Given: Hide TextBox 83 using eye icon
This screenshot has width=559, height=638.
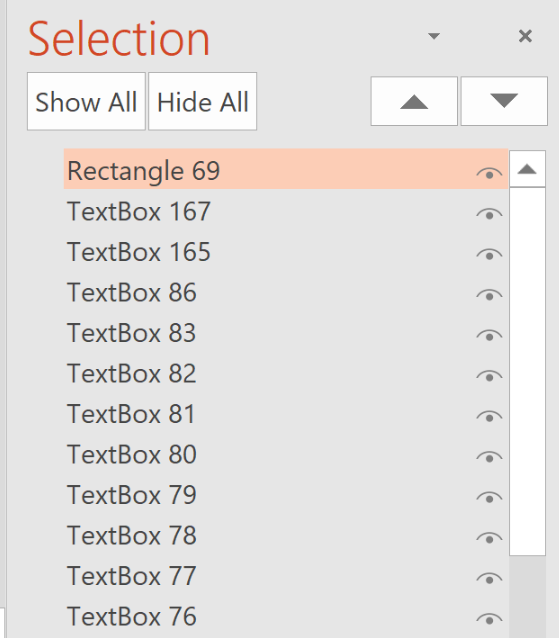Looking at the screenshot, I should pyautogui.click(x=489, y=336).
